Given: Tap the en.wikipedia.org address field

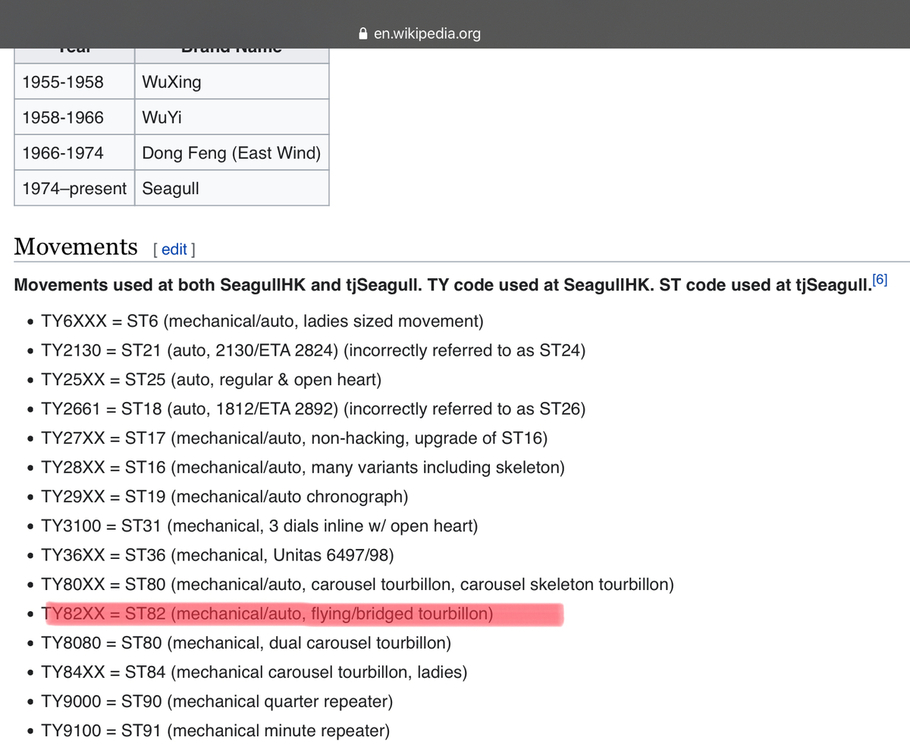Looking at the screenshot, I should point(427,33).
